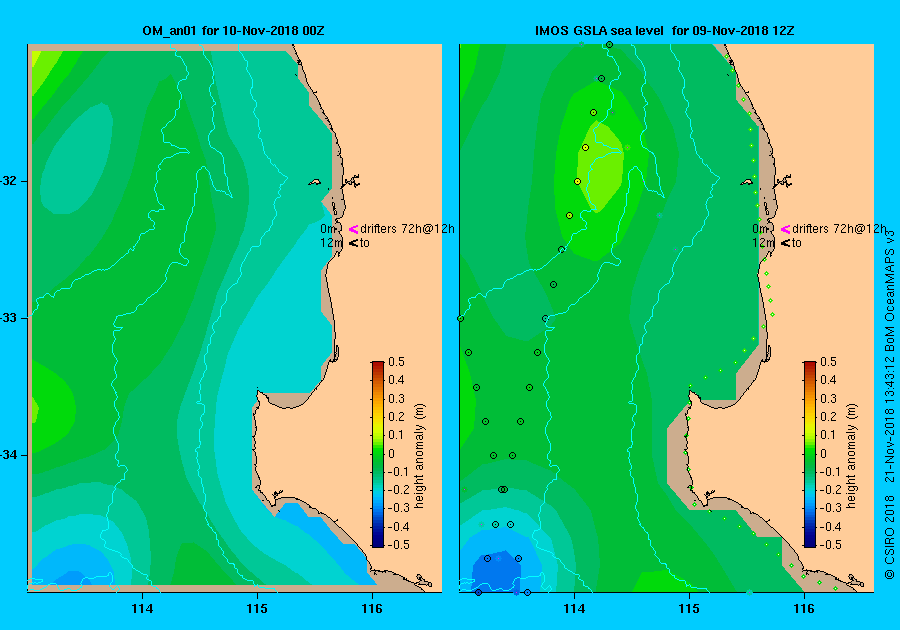Click the '0m' depth label in right map legend
900x630 pixels.
[x=760, y=229]
